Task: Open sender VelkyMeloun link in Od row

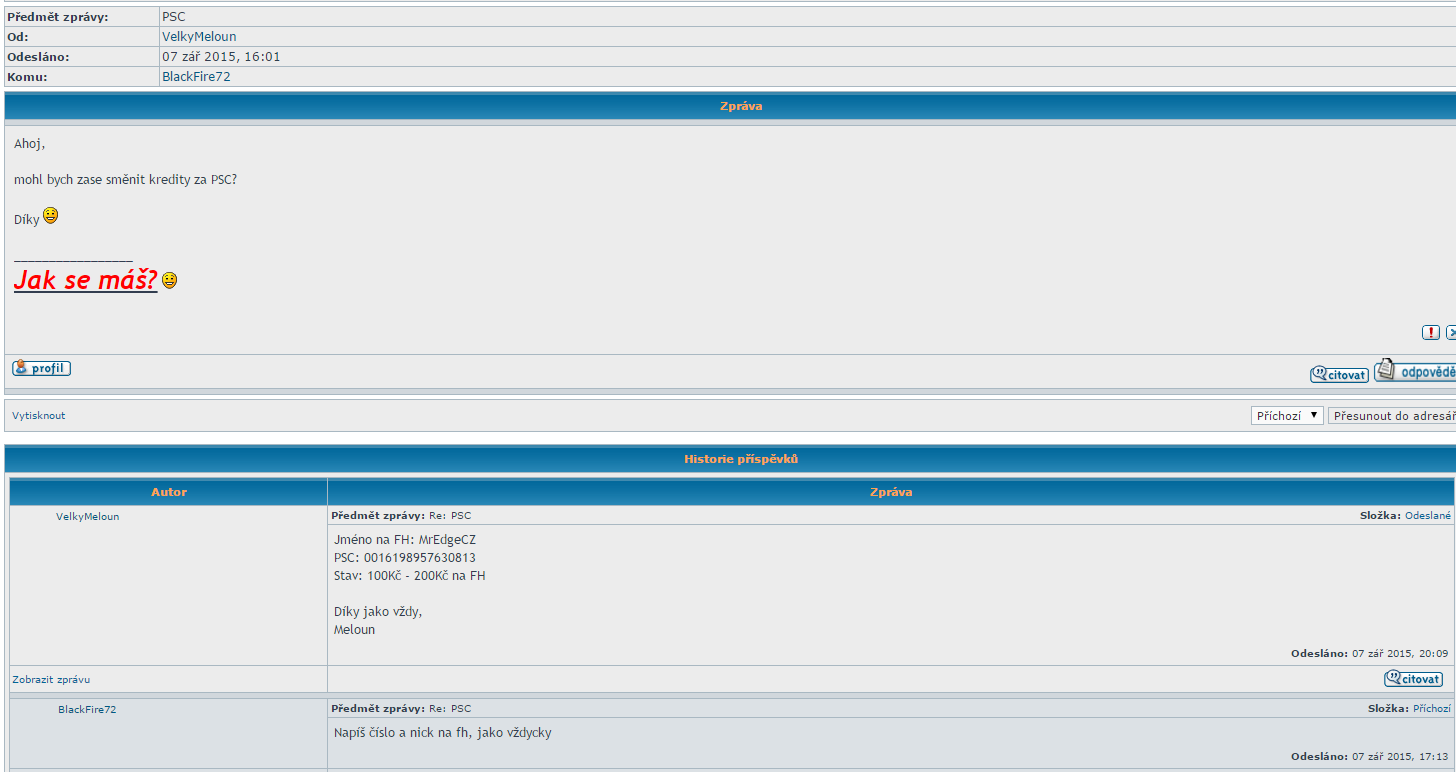Action: click(199, 37)
